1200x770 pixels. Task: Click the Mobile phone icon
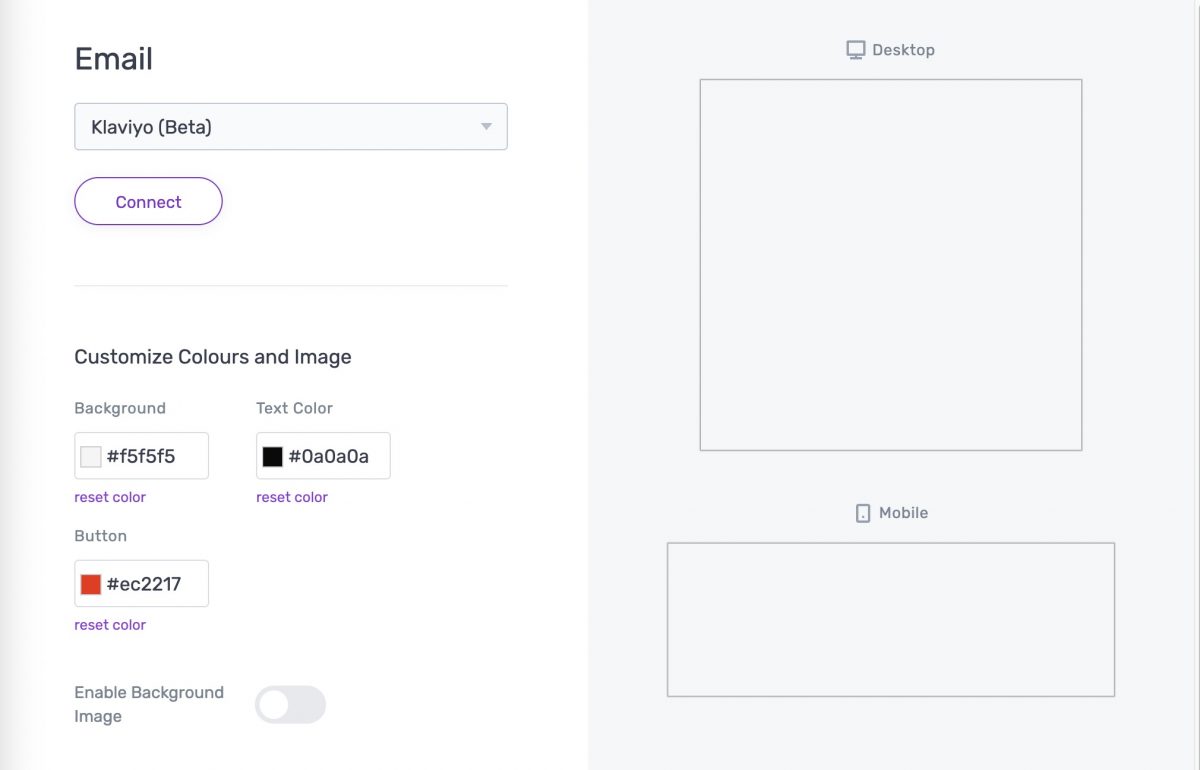pos(863,513)
